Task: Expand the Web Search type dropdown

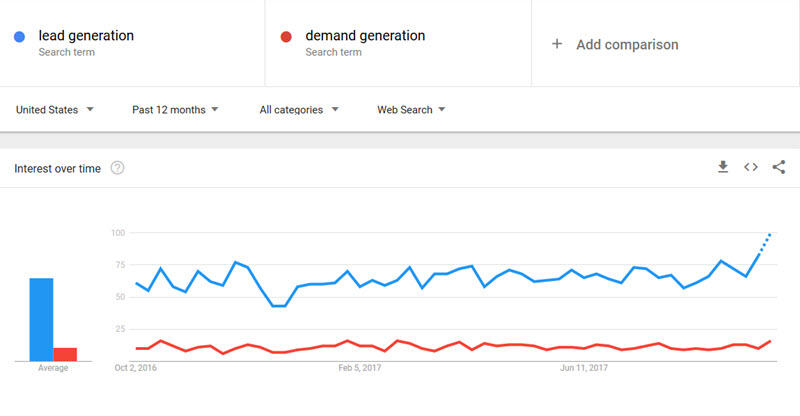Action: [411, 110]
